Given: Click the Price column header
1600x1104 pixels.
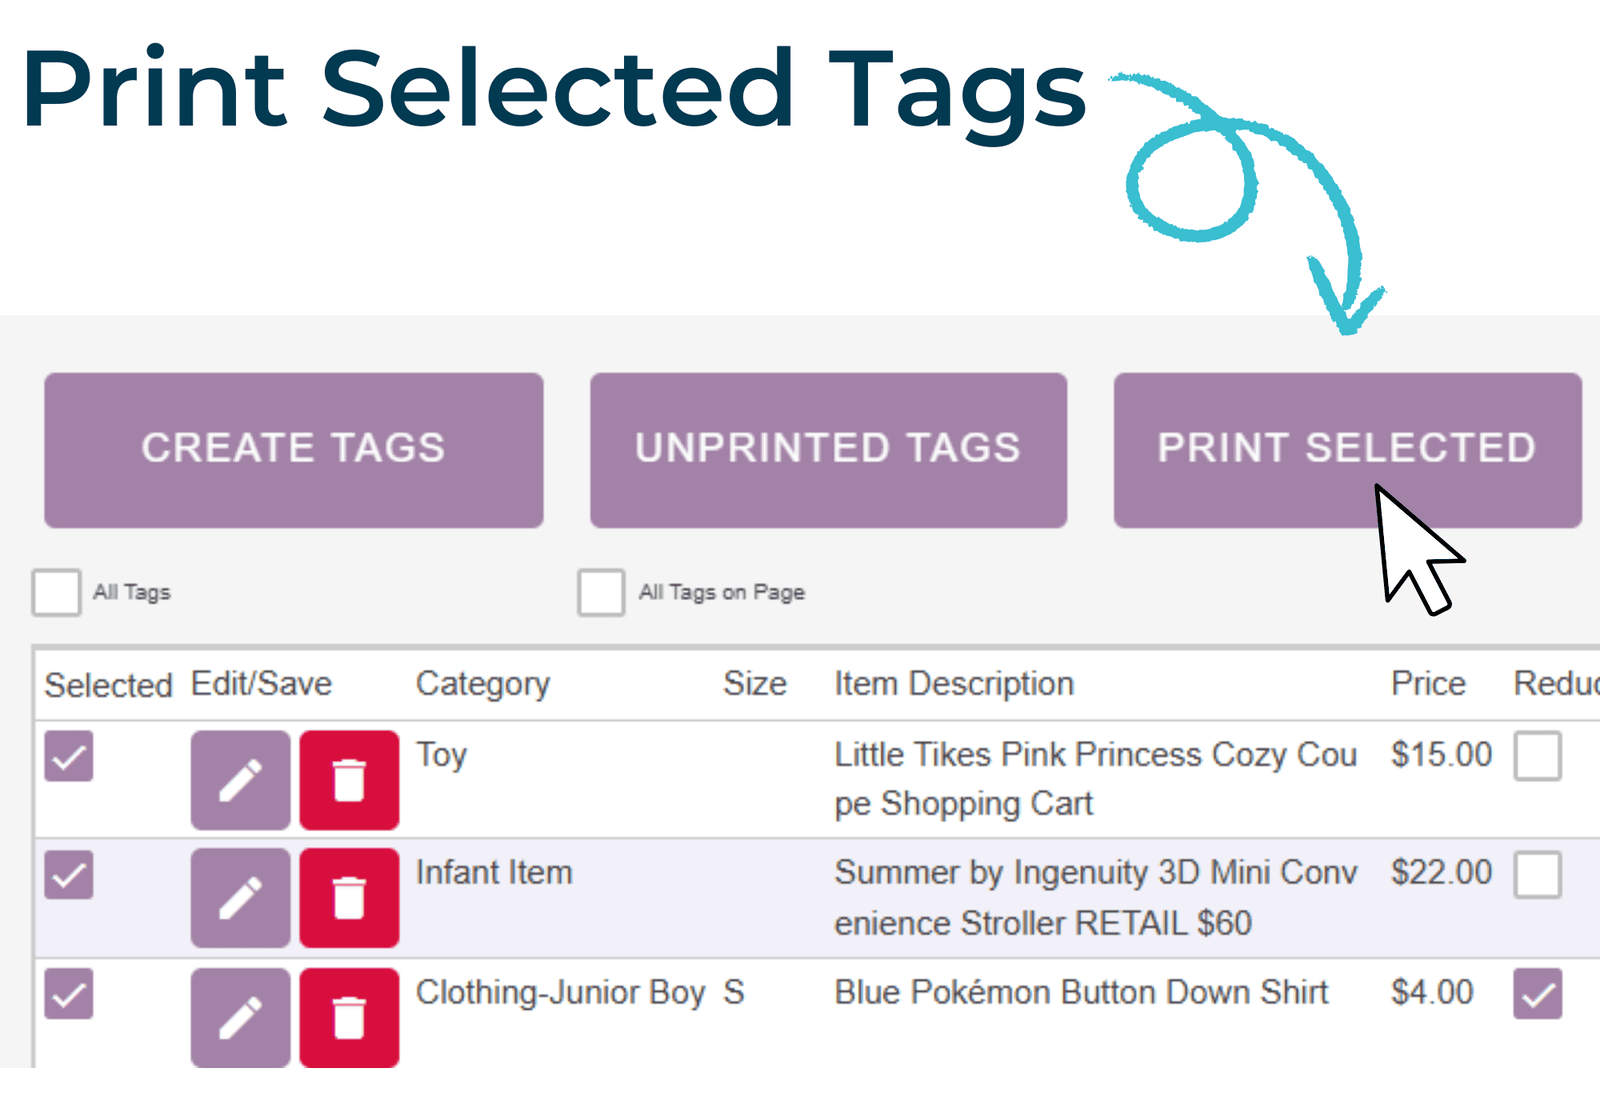Looking at the screenshot, I should click(1428, 684).
